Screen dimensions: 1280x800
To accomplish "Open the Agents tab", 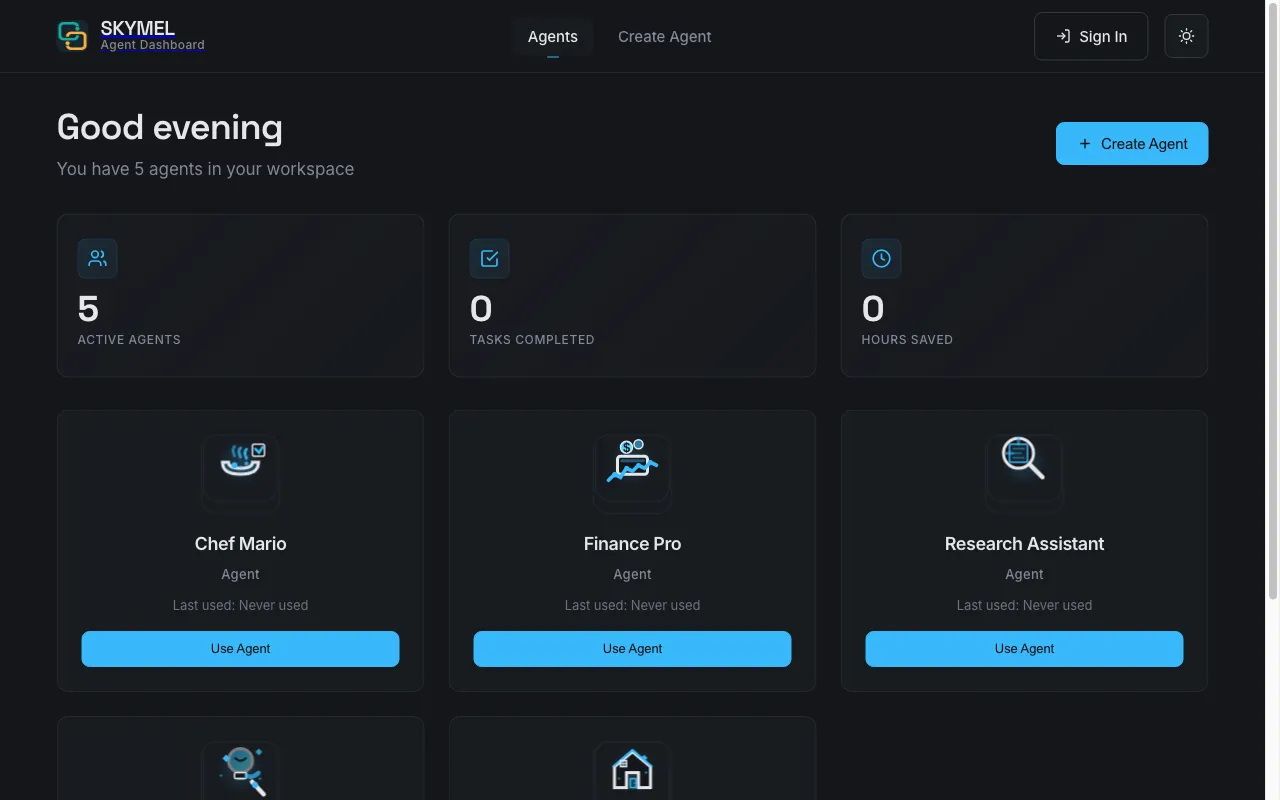I will click(553, 37).
